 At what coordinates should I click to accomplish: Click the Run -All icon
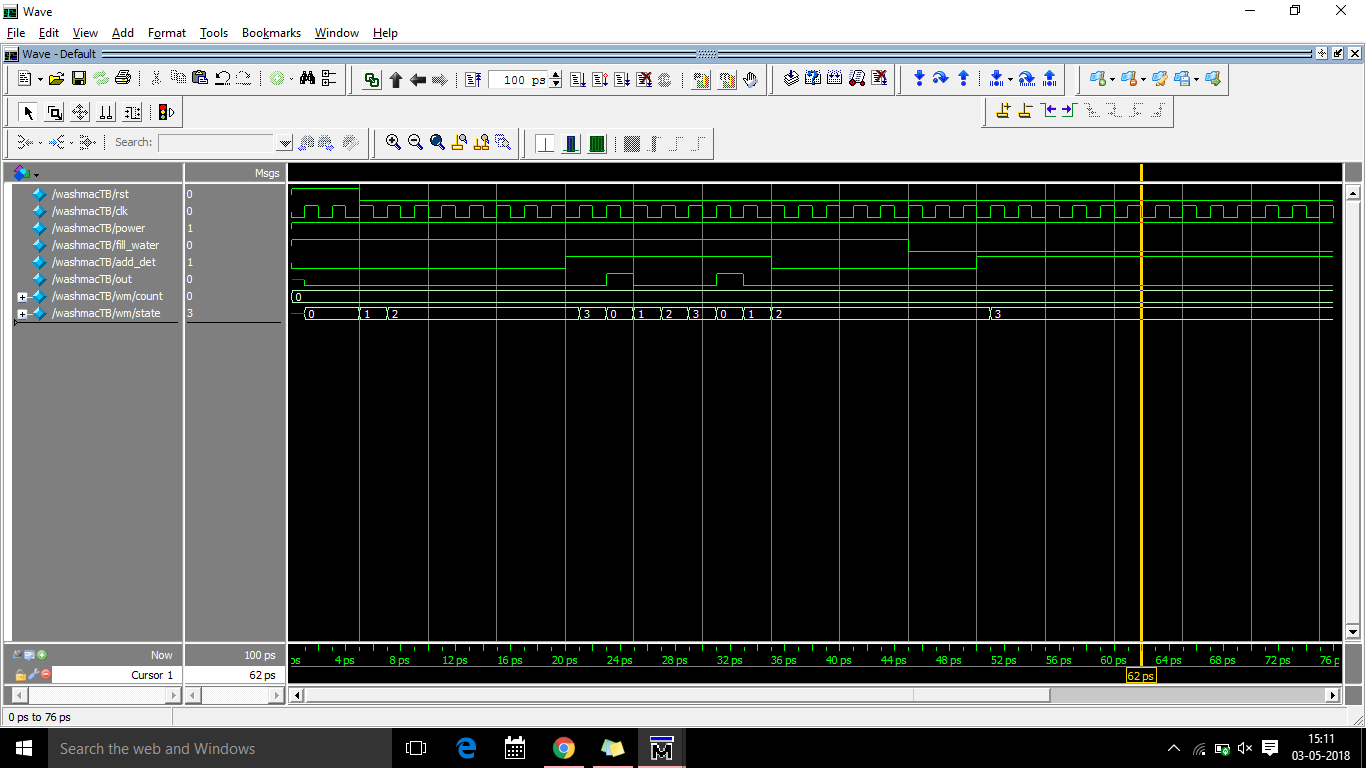pyautogui.click(x=621, y=80)
